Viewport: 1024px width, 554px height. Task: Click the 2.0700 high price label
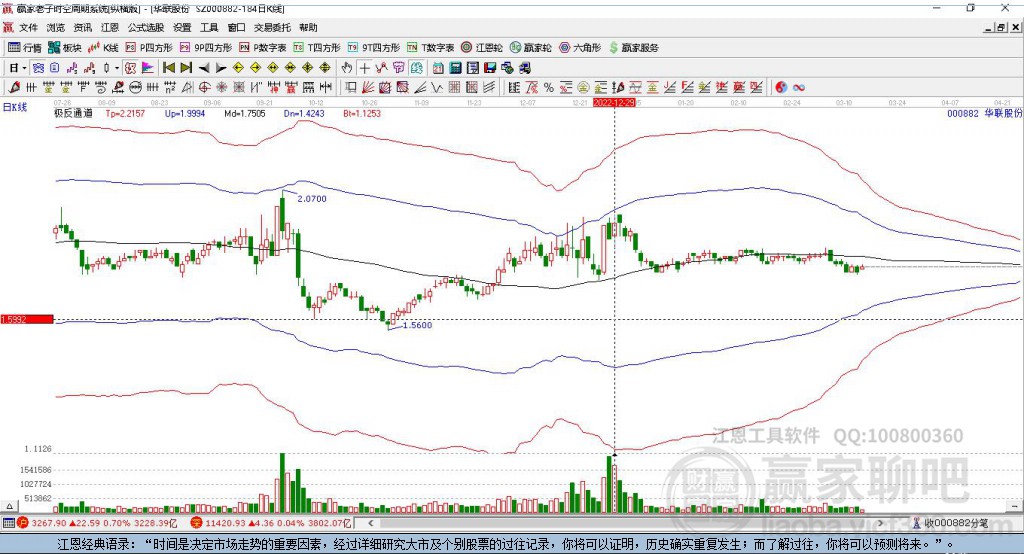point(312,199)
